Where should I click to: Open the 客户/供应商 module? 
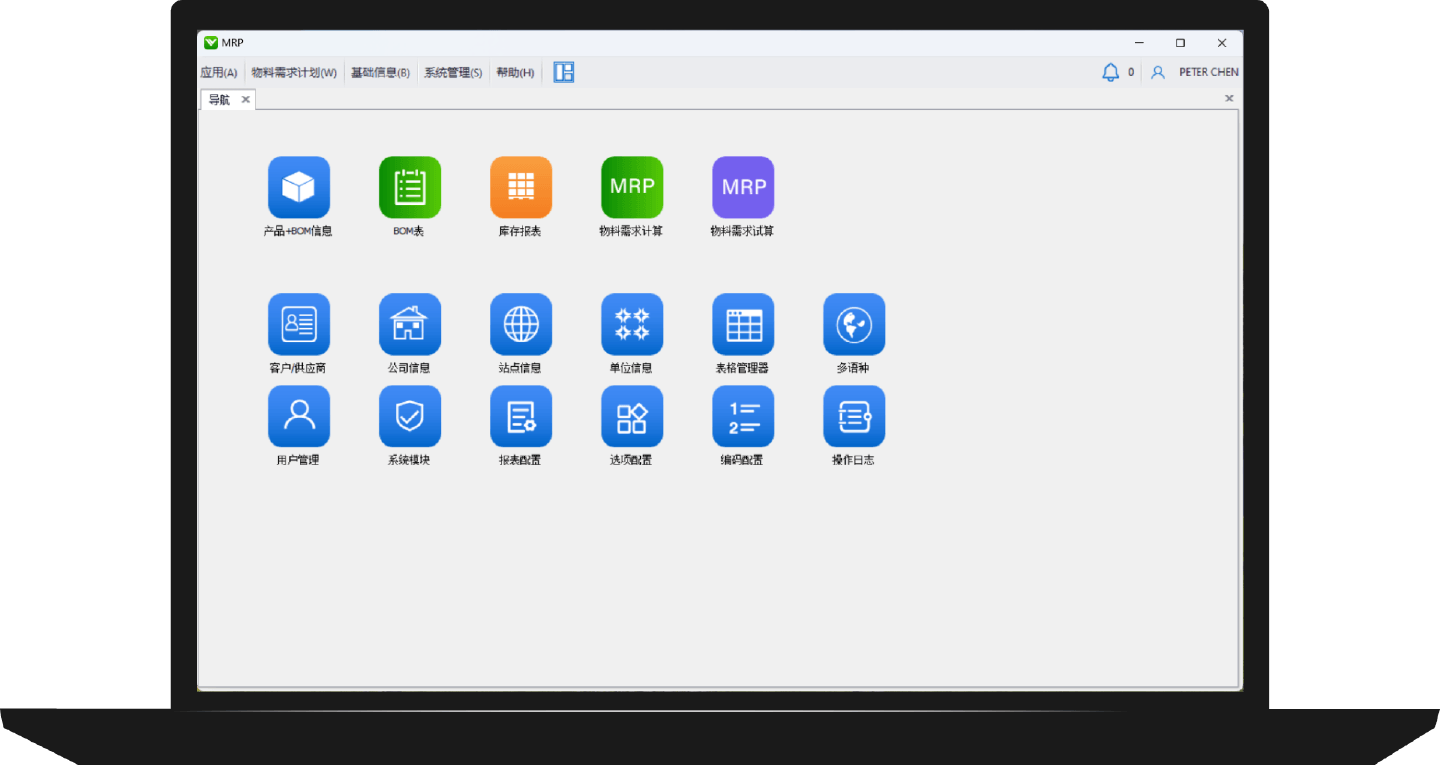(299, 323)
